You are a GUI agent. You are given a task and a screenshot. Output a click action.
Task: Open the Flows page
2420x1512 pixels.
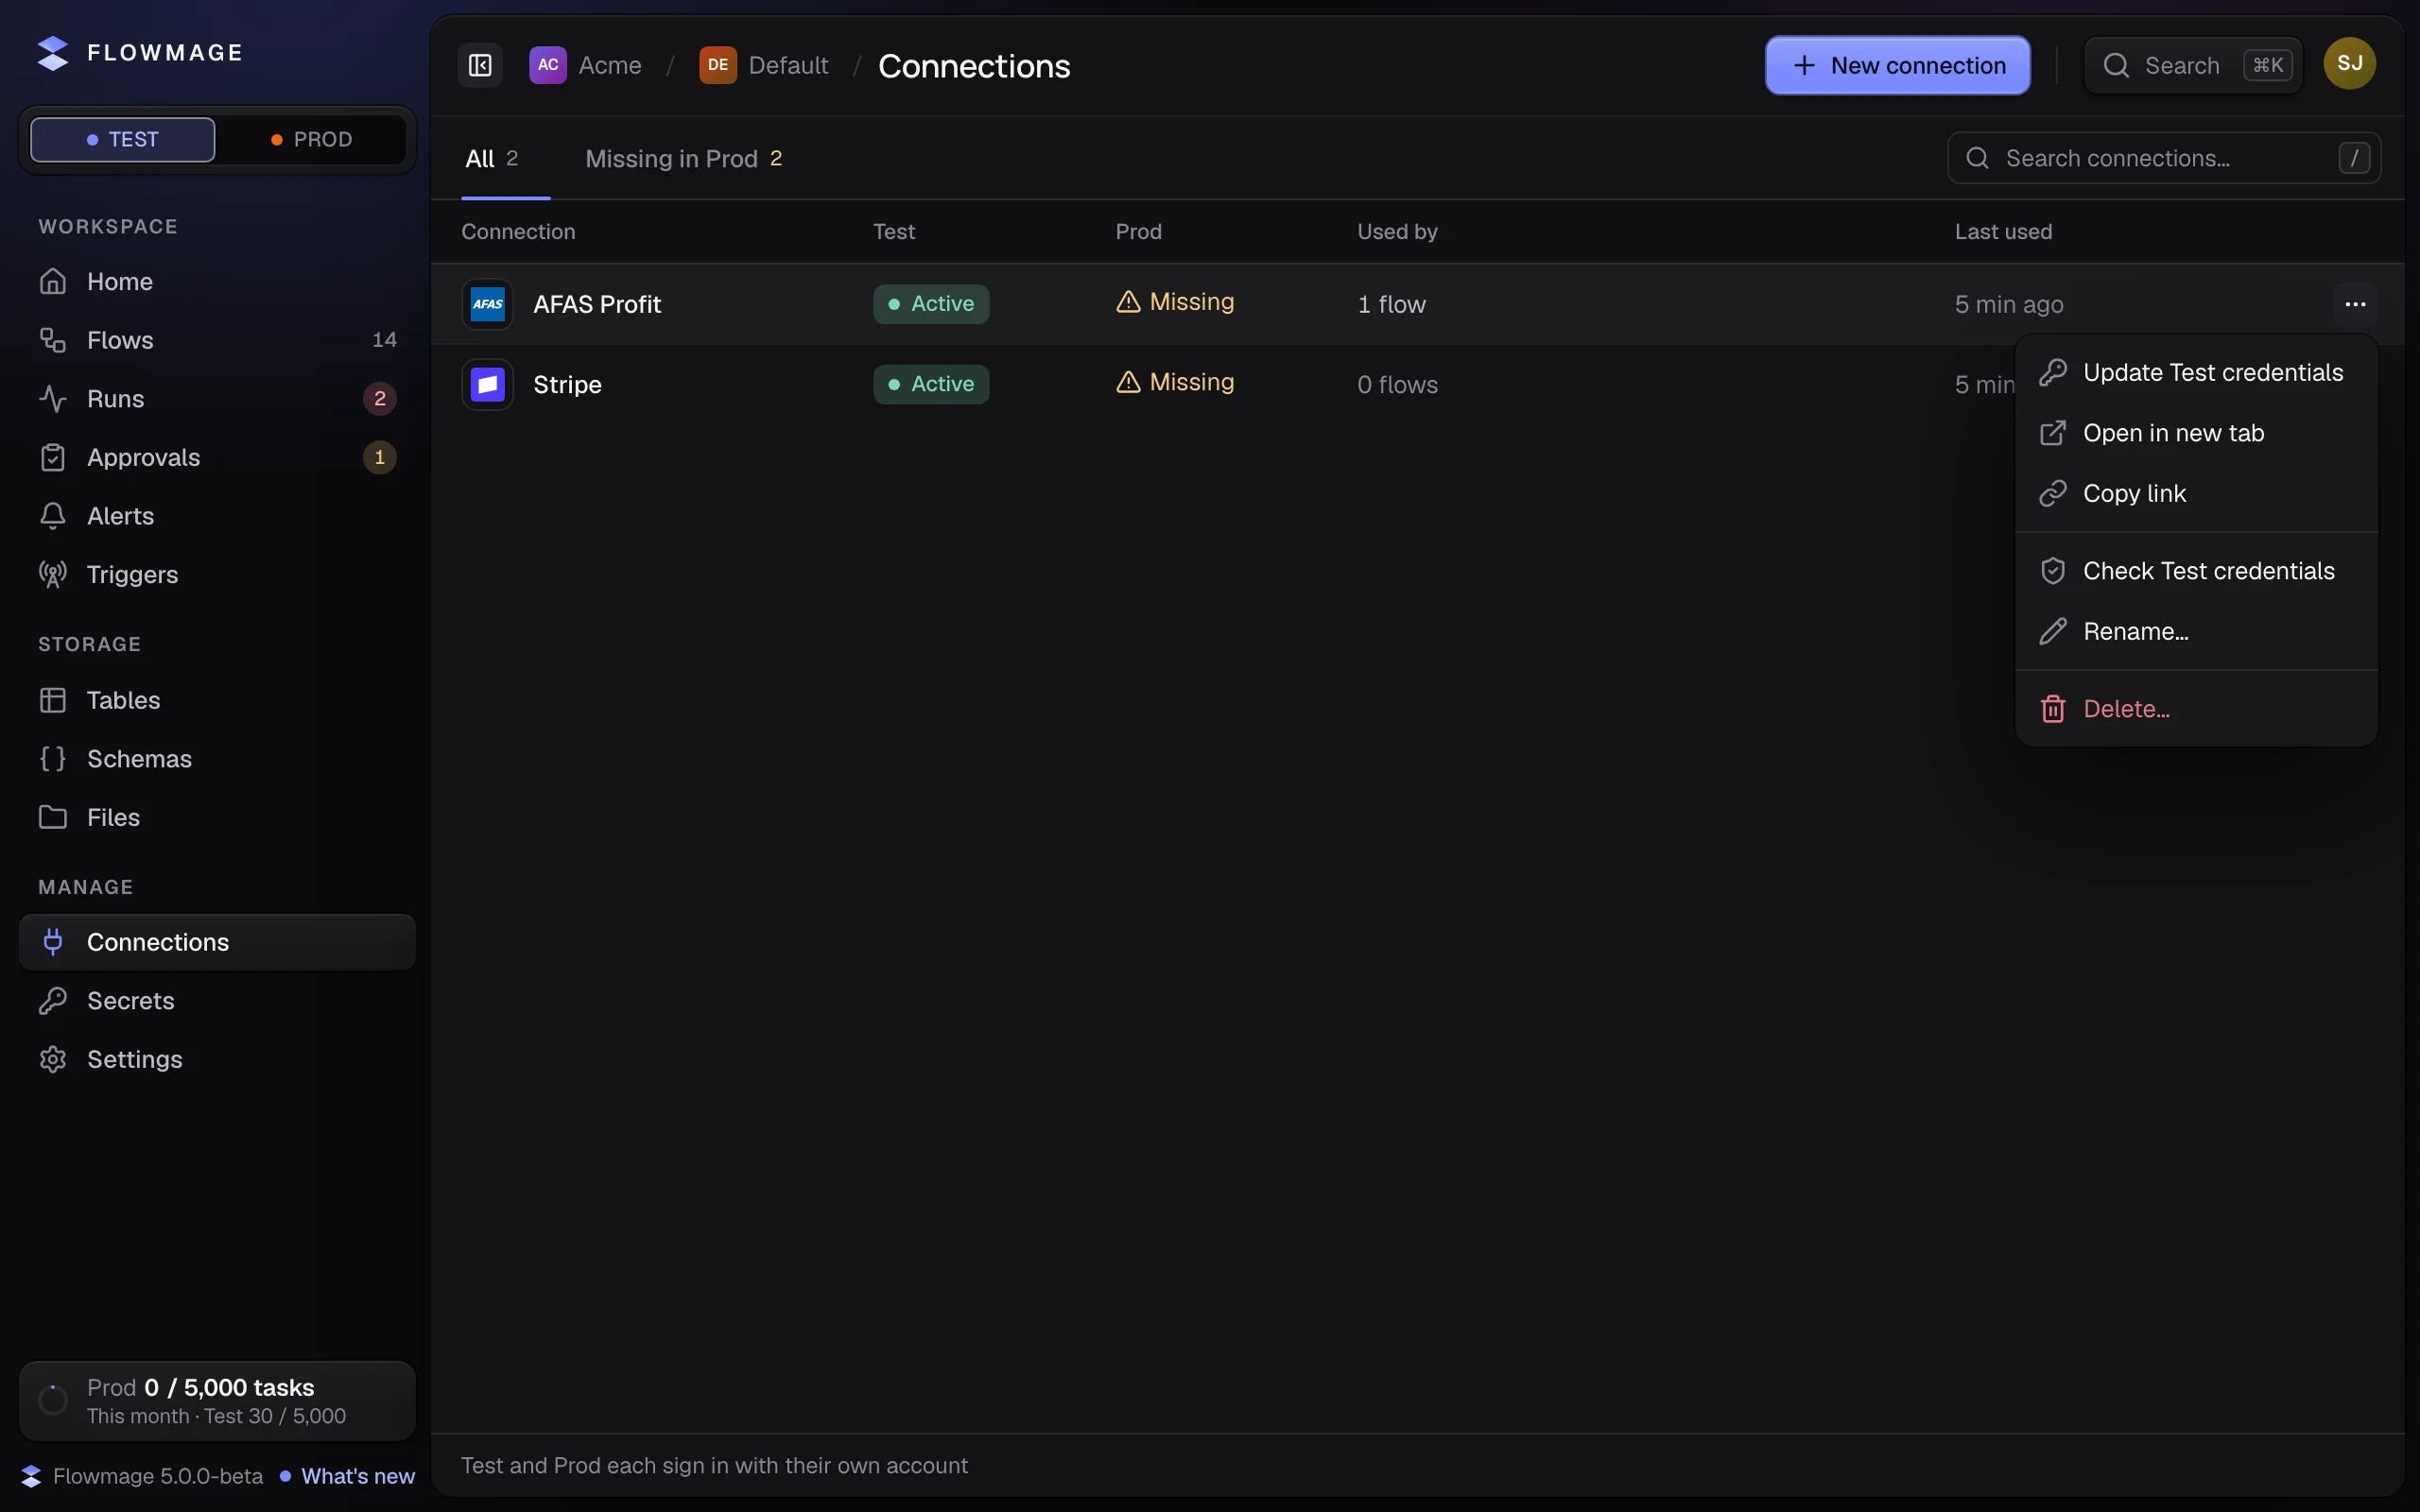point(217,340)
